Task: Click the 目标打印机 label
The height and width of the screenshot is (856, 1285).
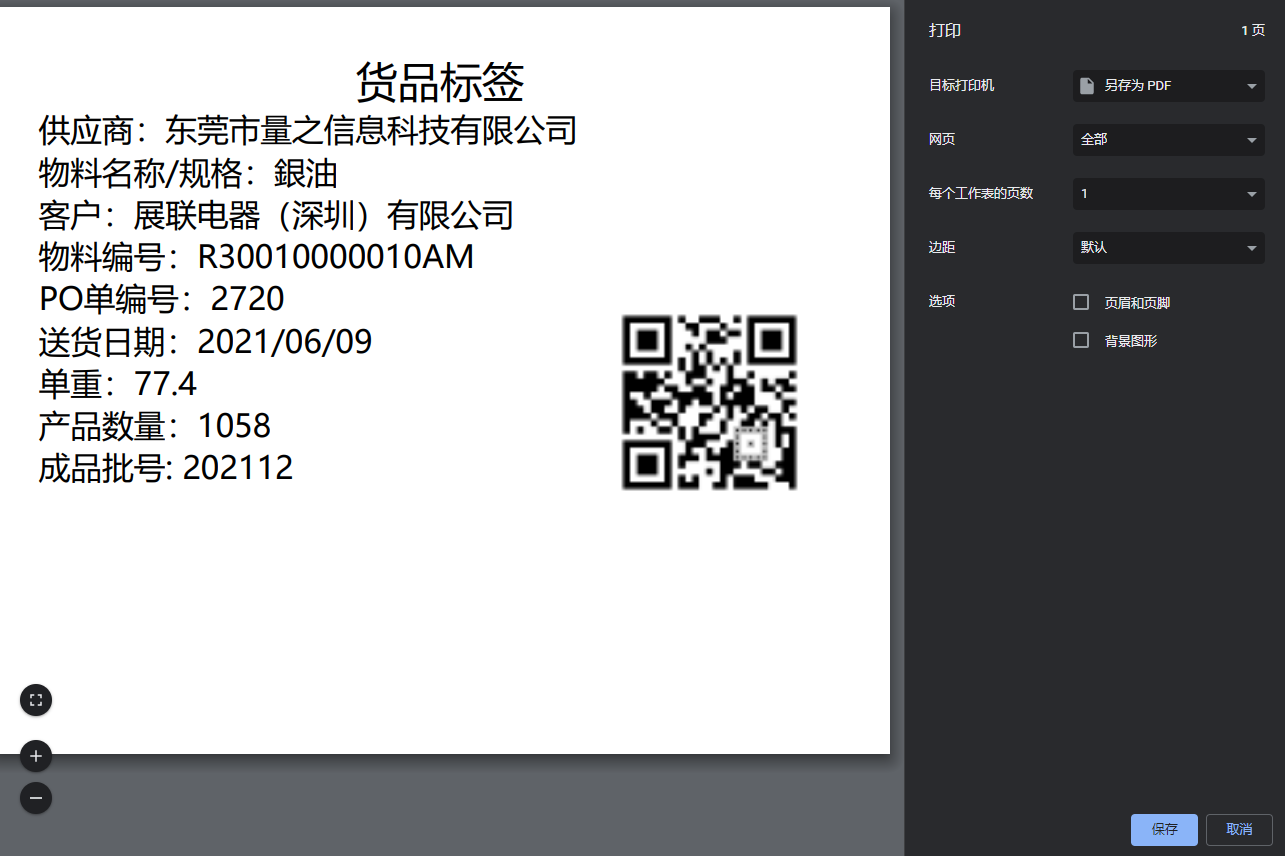Action: tap(962, 86)
